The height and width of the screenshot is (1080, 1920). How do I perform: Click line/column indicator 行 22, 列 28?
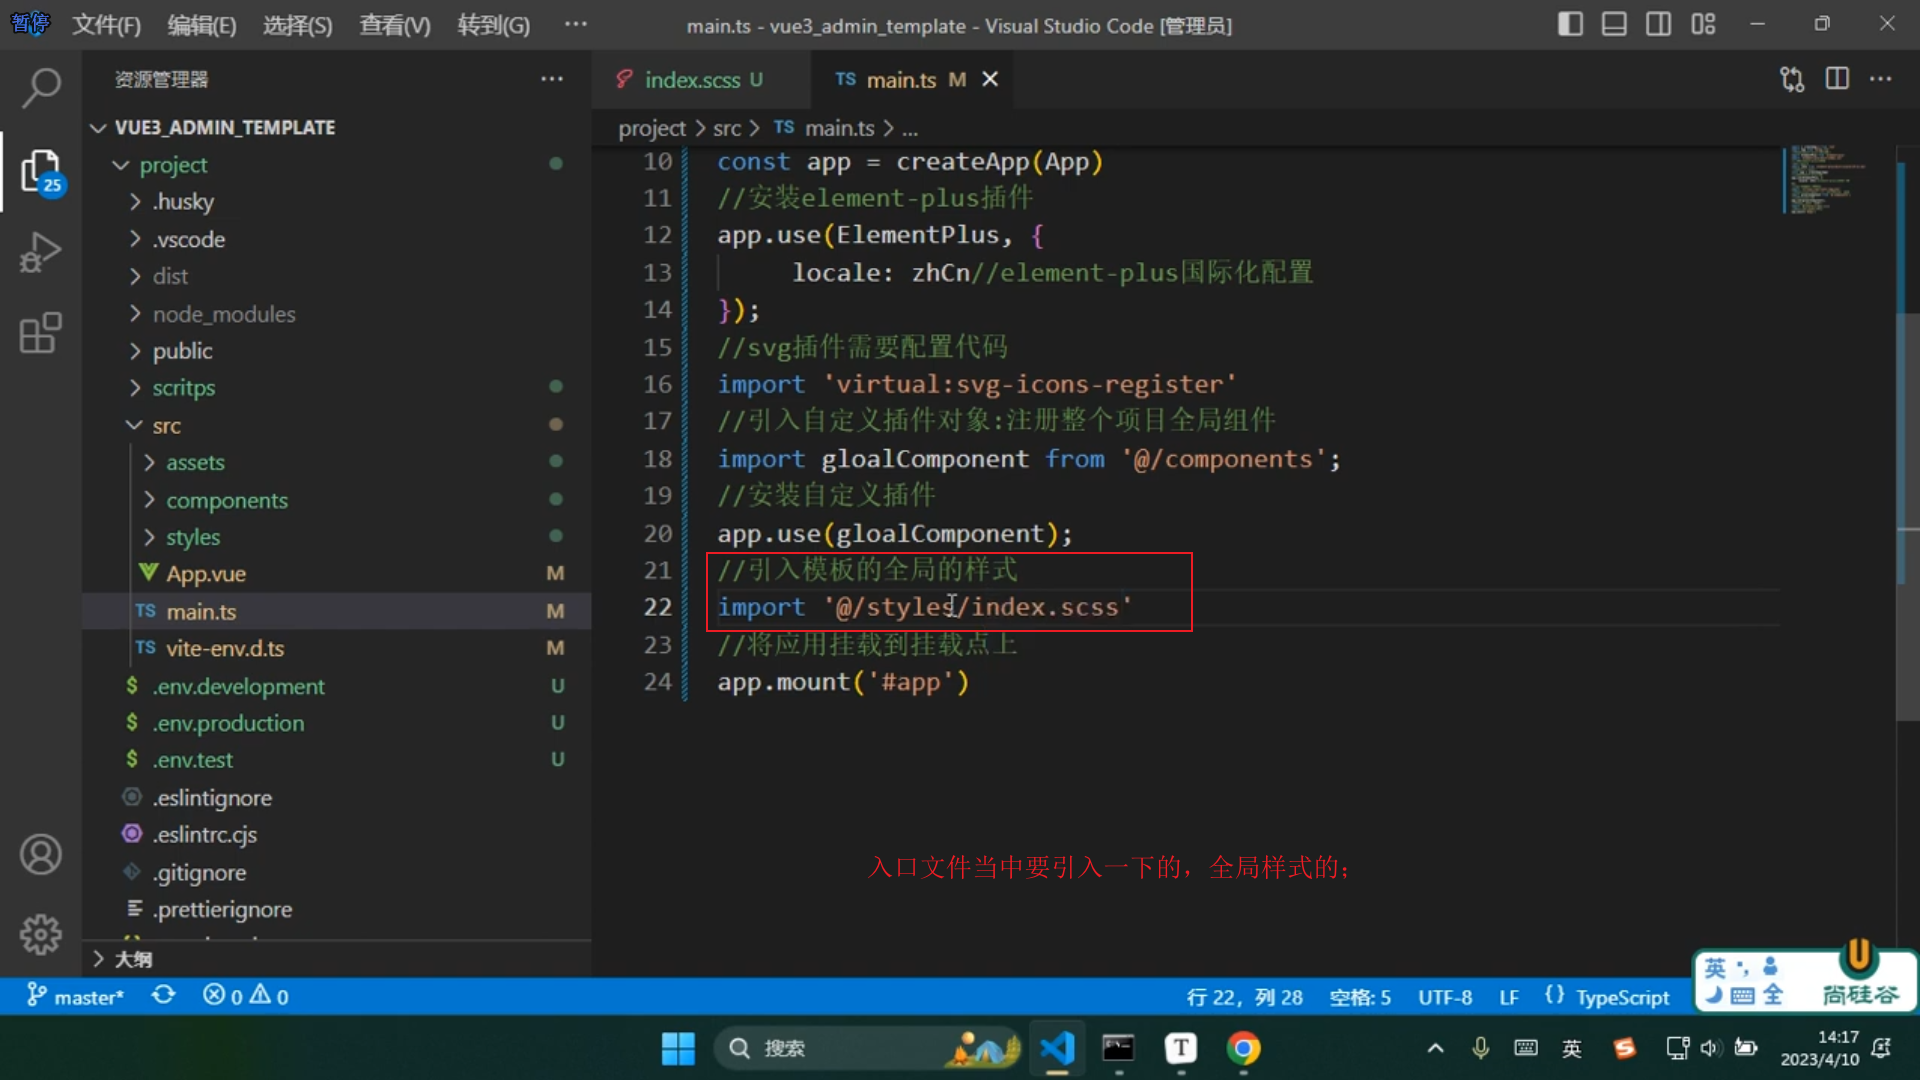coord(1244,997)
